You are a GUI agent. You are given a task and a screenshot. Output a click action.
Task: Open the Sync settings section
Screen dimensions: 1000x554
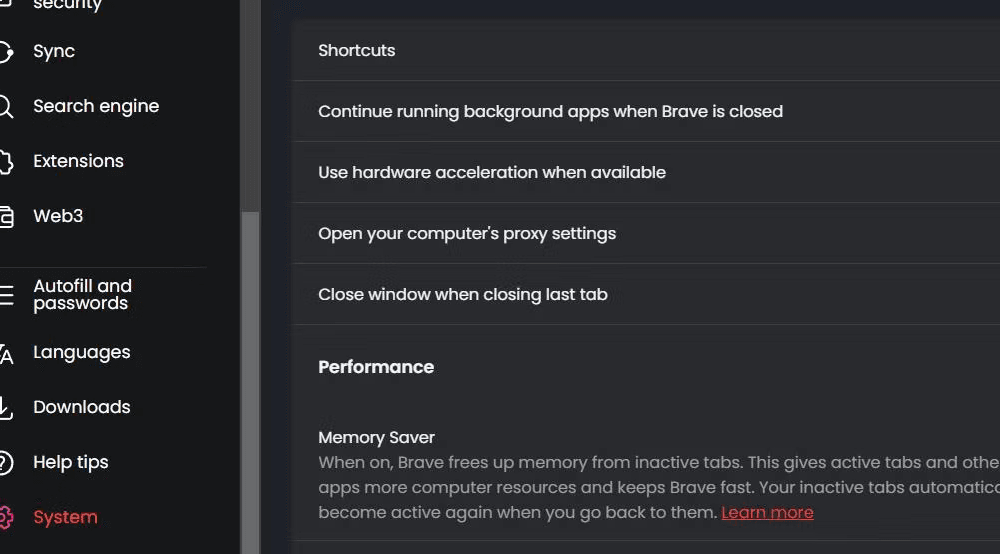(x=54, y=51)
